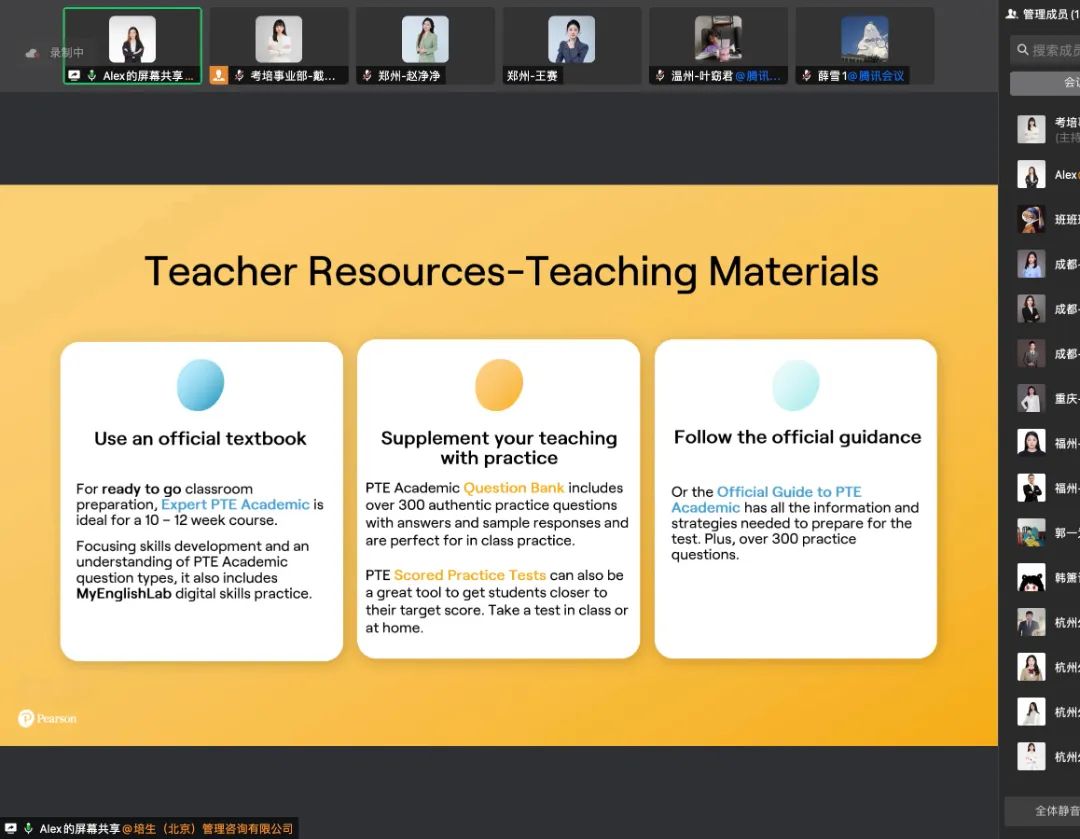
Task: Select 郑州-赵净净 avatar in video strip
Action: 425,39
